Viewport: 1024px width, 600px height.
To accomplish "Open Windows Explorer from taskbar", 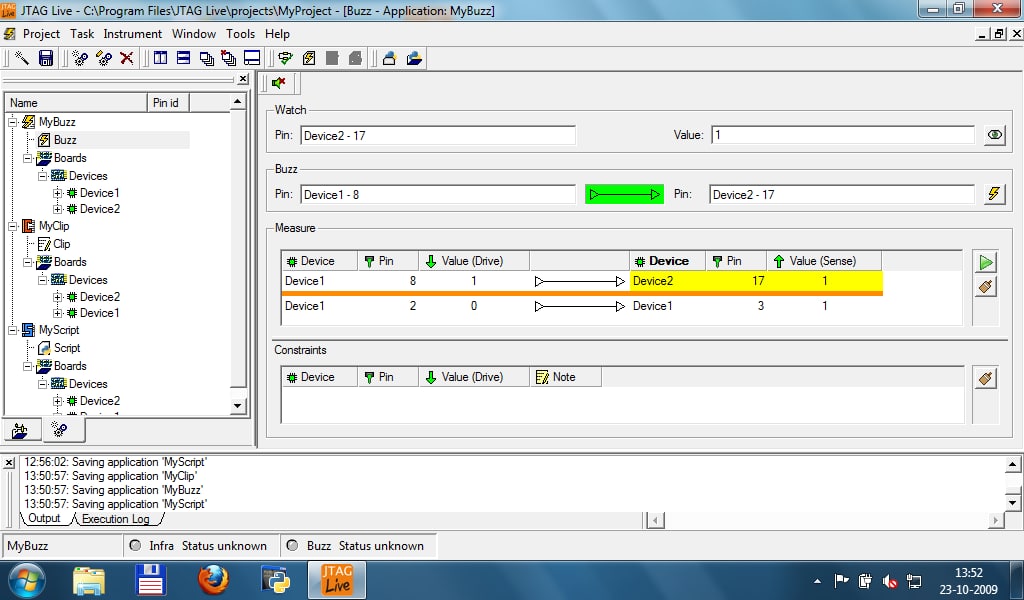I will pos(89,580).
